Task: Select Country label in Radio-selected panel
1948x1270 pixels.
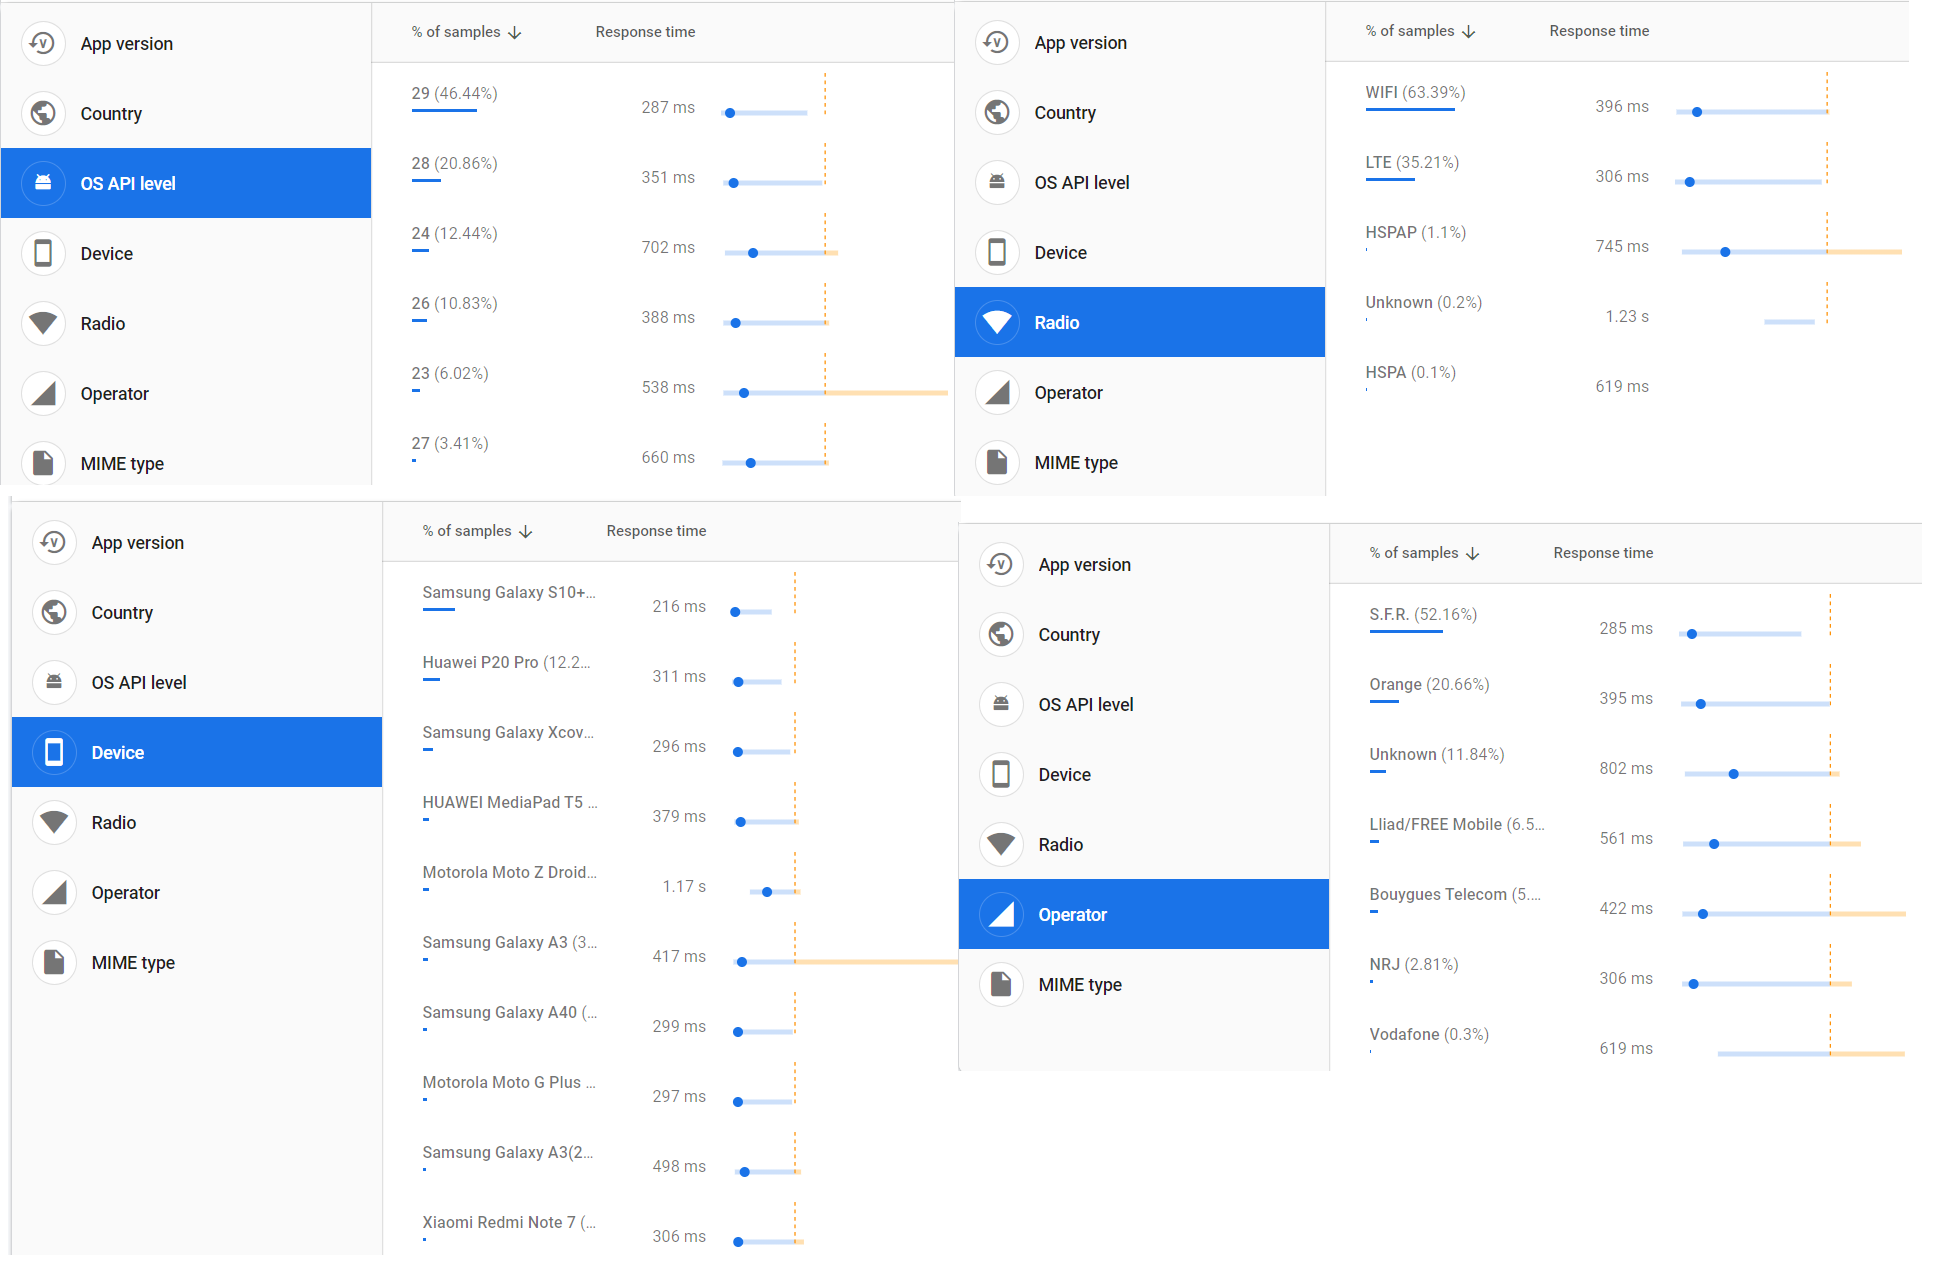Action: coord(1065,113)
